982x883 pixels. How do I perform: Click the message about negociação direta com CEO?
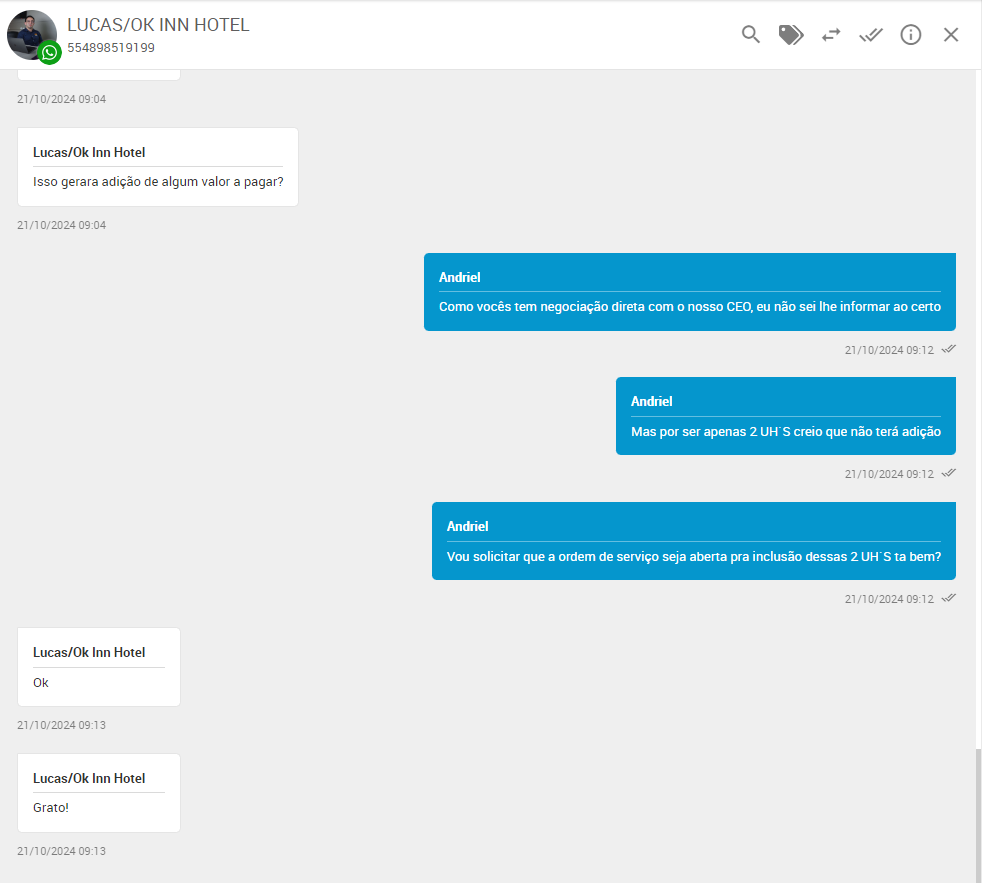(x=689, y=306)
